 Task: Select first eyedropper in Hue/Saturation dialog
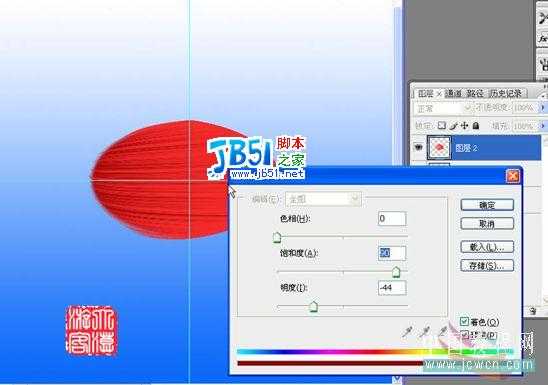[408, 332]
